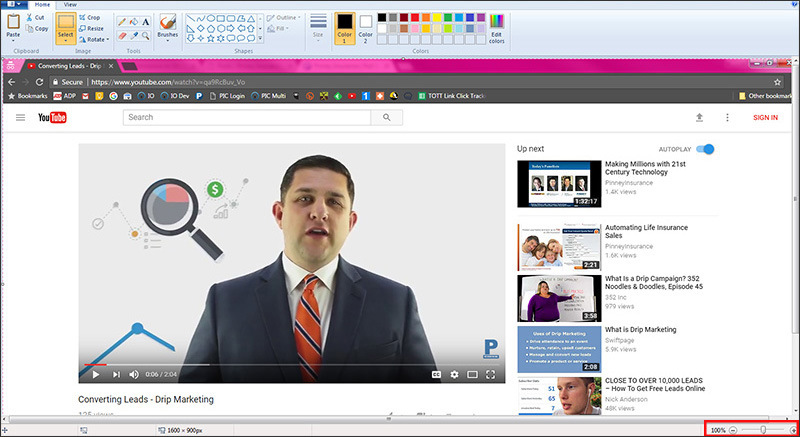This screenshot has width=800, height=437.
Task: Click the zoom slider handle in status bar
Action: coord(763,430)
